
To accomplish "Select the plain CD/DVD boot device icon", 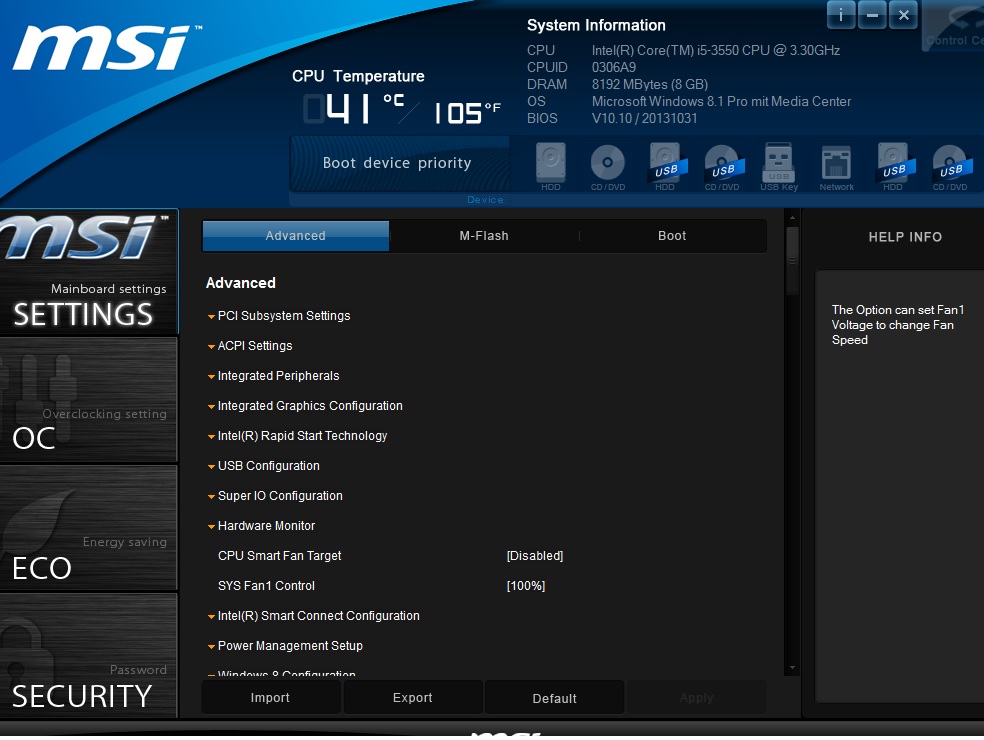I will pos(607,166).
